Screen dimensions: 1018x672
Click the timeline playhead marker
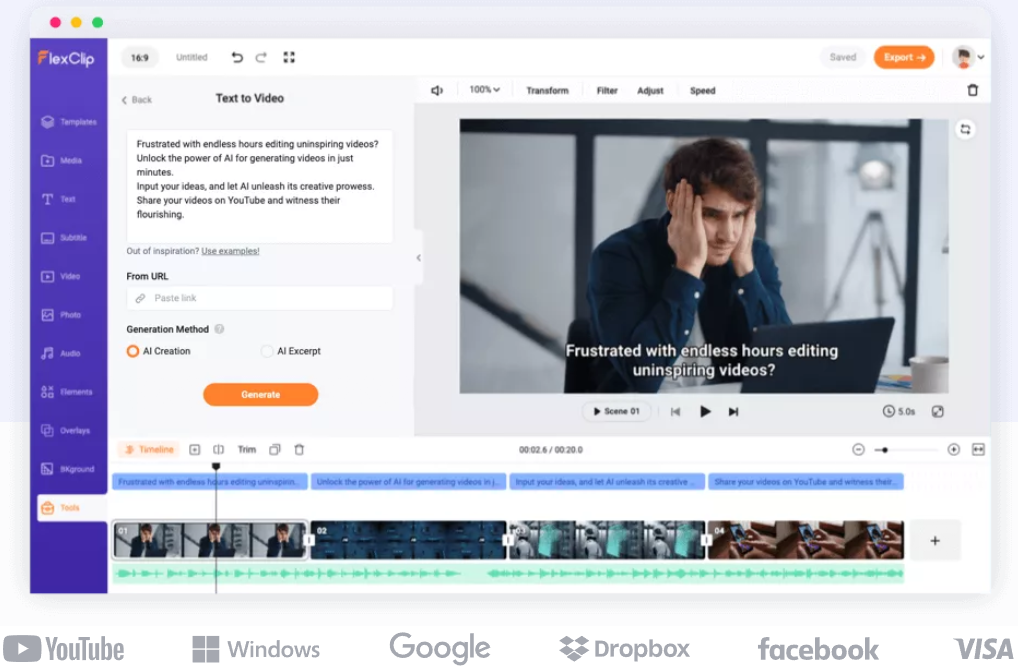pyautogui.click(x=216, y=466)
